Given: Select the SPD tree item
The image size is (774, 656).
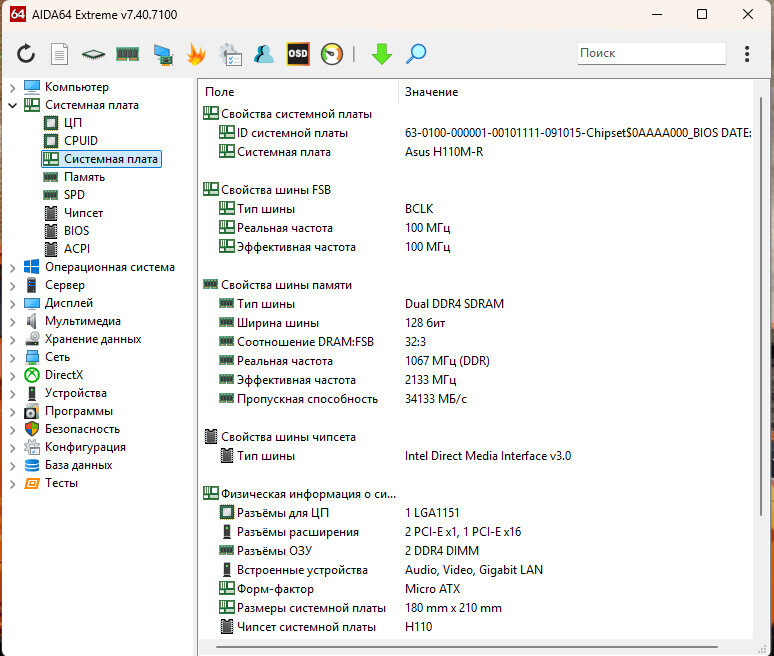Looking at the screenshot, I should (x=74, y=195).
